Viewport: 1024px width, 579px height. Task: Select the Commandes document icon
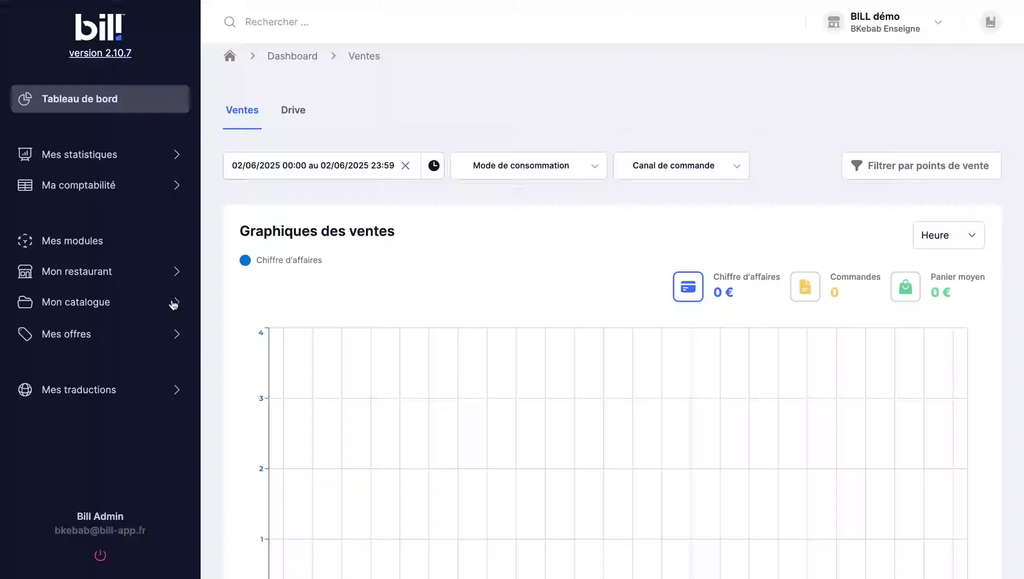[x=805, y=286]
